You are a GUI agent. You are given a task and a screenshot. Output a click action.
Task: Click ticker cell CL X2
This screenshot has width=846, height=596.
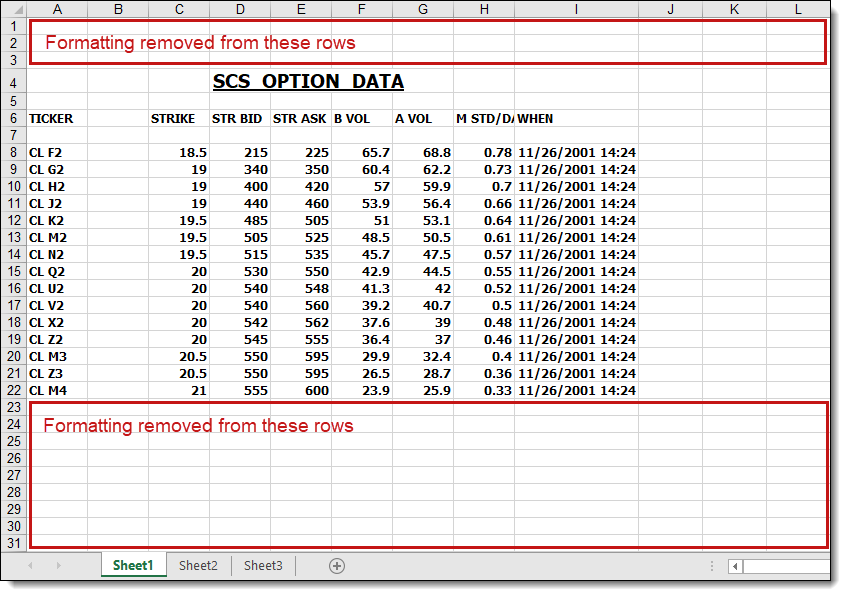coord(57,323)
